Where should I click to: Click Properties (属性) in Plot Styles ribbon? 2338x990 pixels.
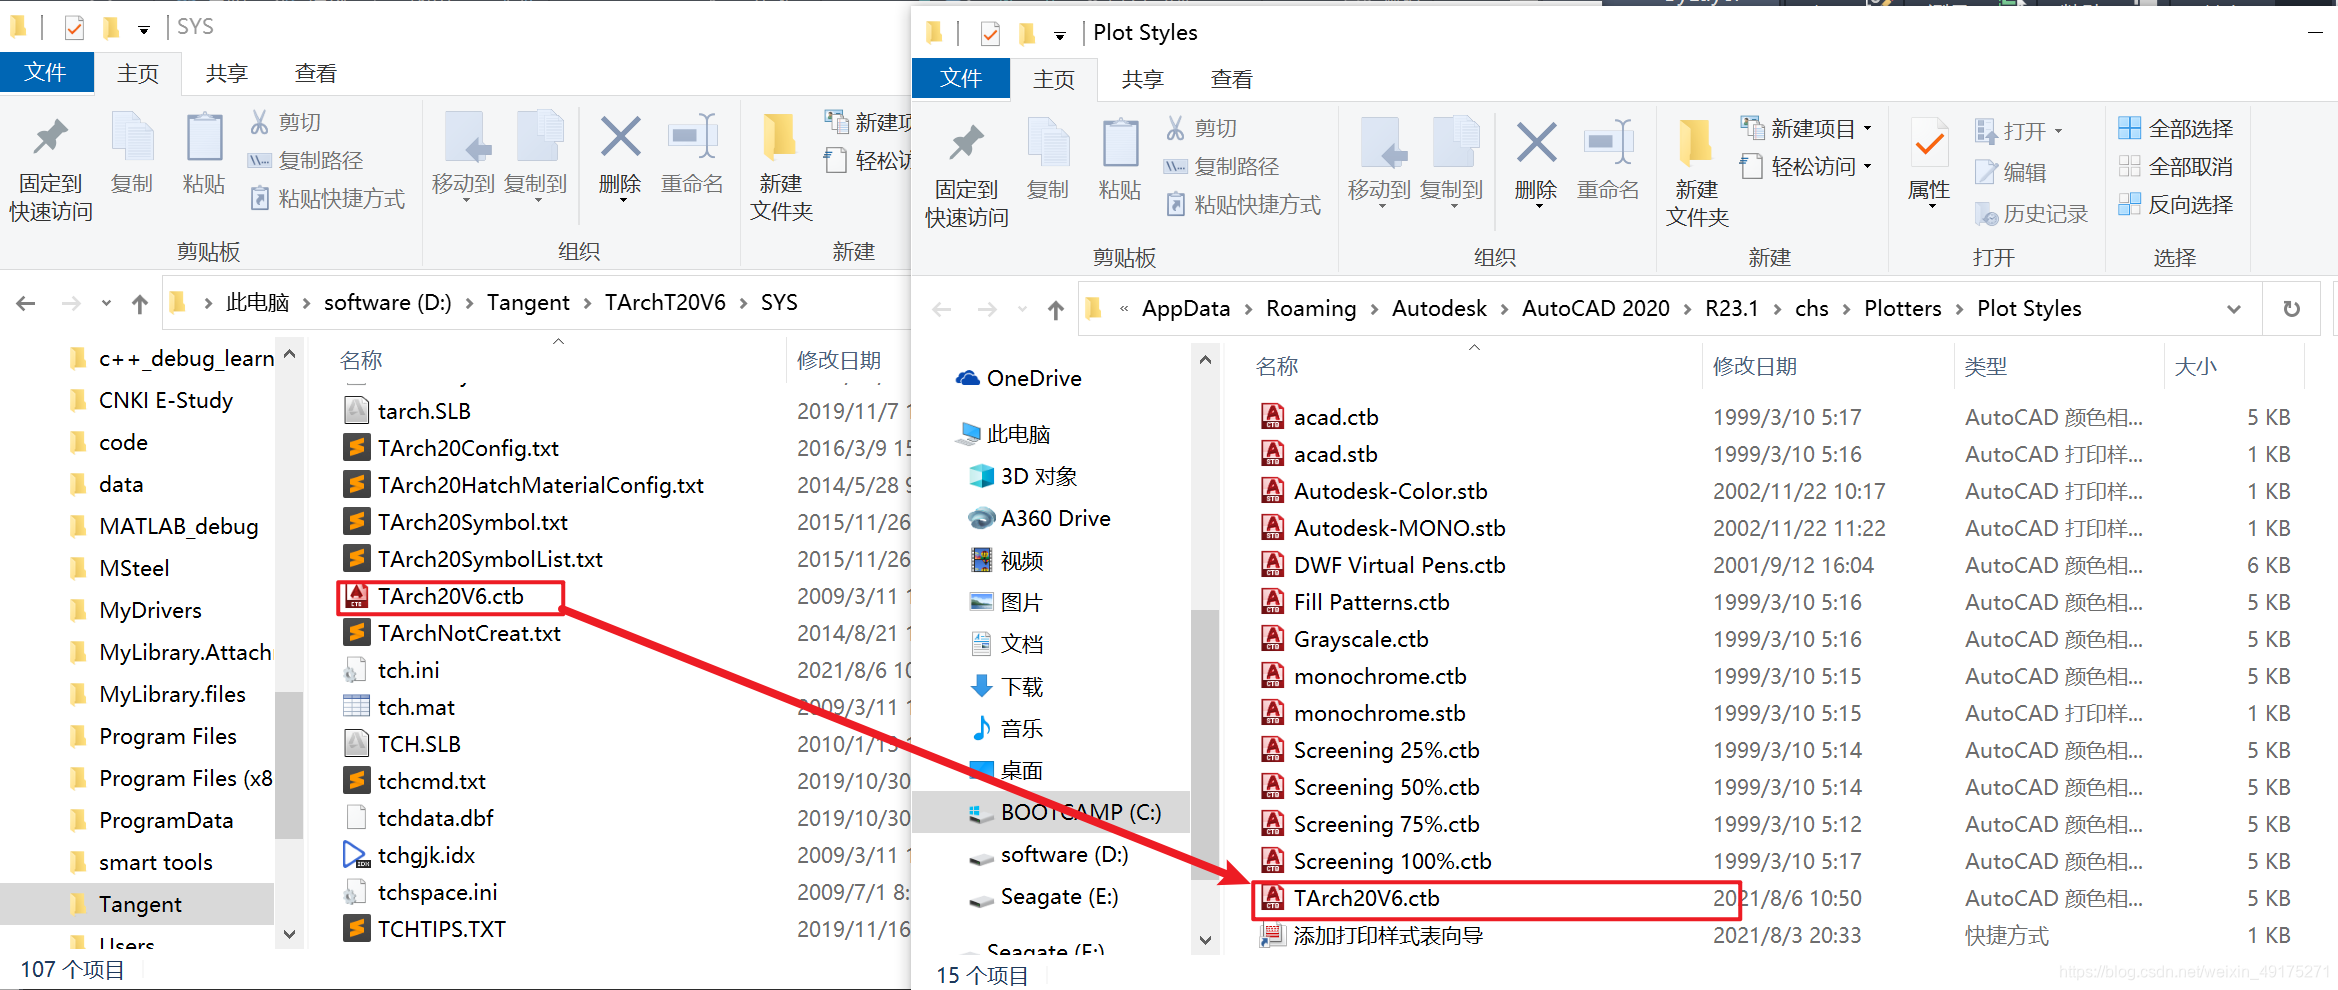(1929, 161)
